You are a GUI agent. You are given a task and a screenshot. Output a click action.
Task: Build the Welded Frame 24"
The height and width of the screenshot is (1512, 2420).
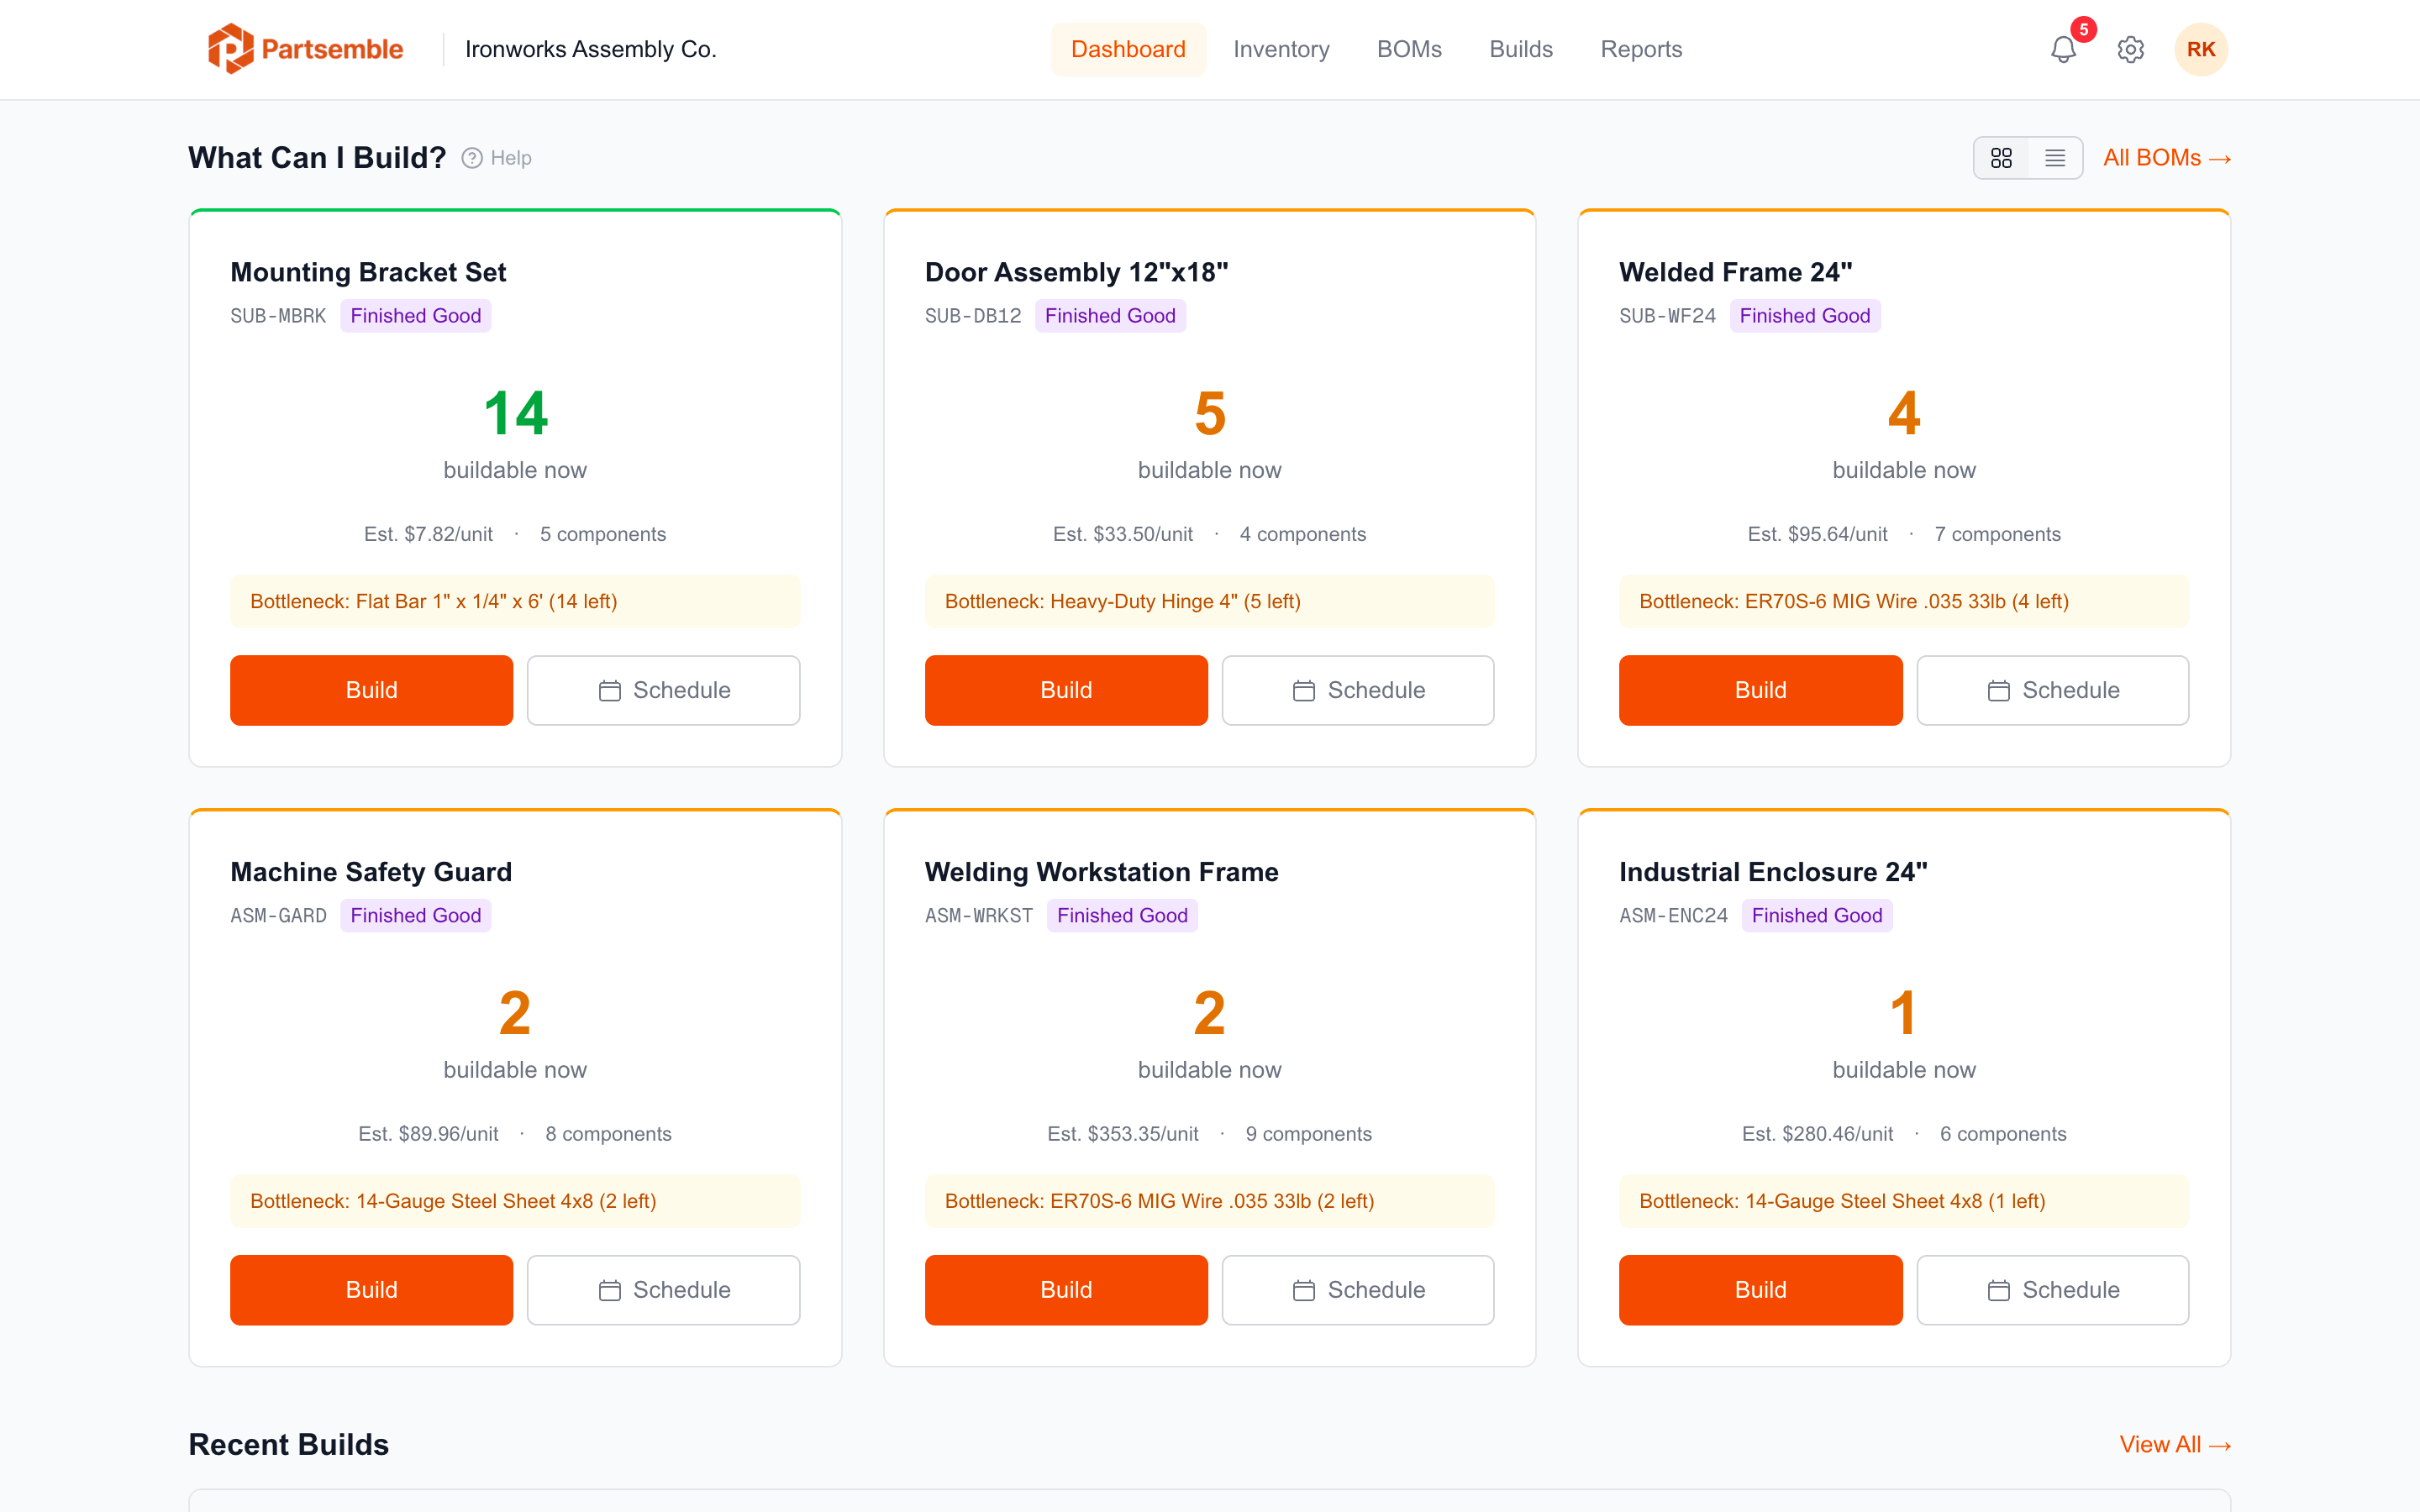click(x=1760, y=690)
